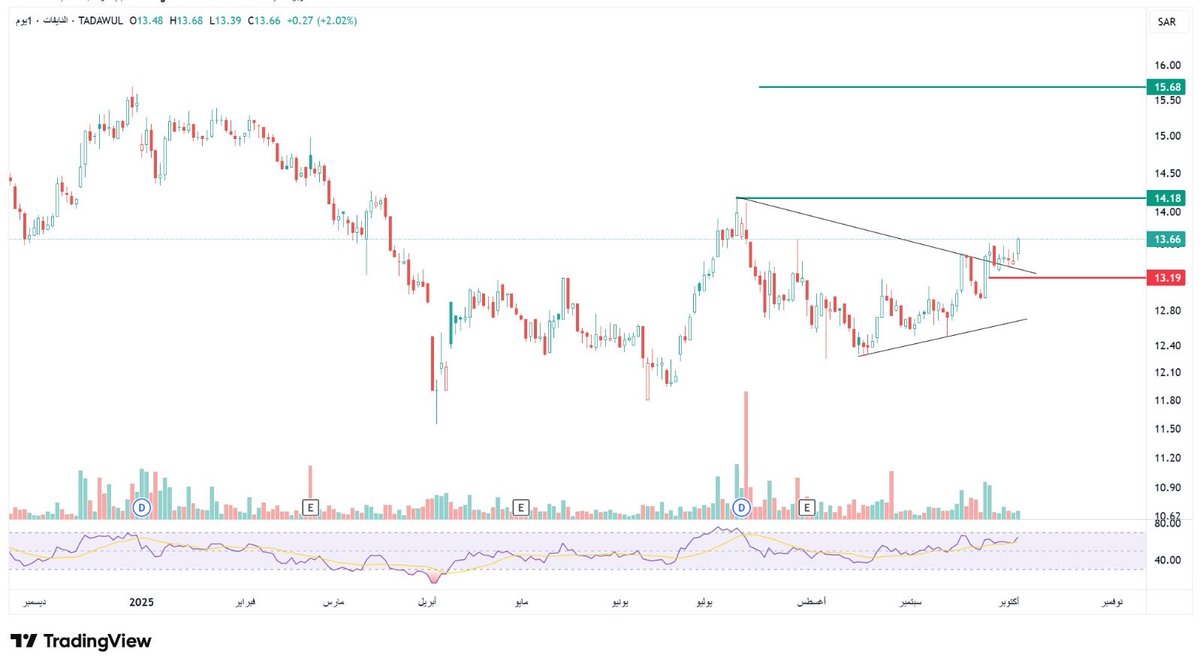The width and height of the screenshot is (1200, 667).
Task: Click the dividend D marker in July
Action: (741, 508)
